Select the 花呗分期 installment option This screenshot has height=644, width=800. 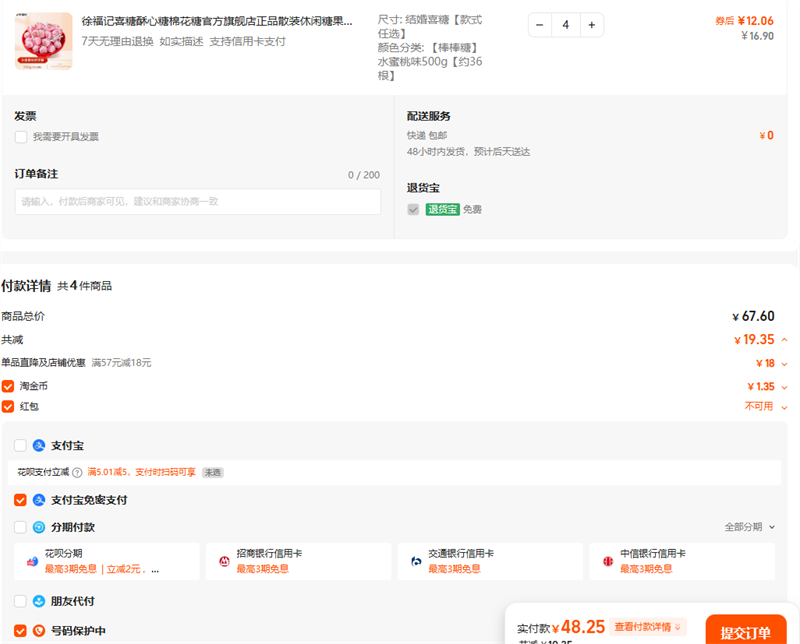[106, 561]
